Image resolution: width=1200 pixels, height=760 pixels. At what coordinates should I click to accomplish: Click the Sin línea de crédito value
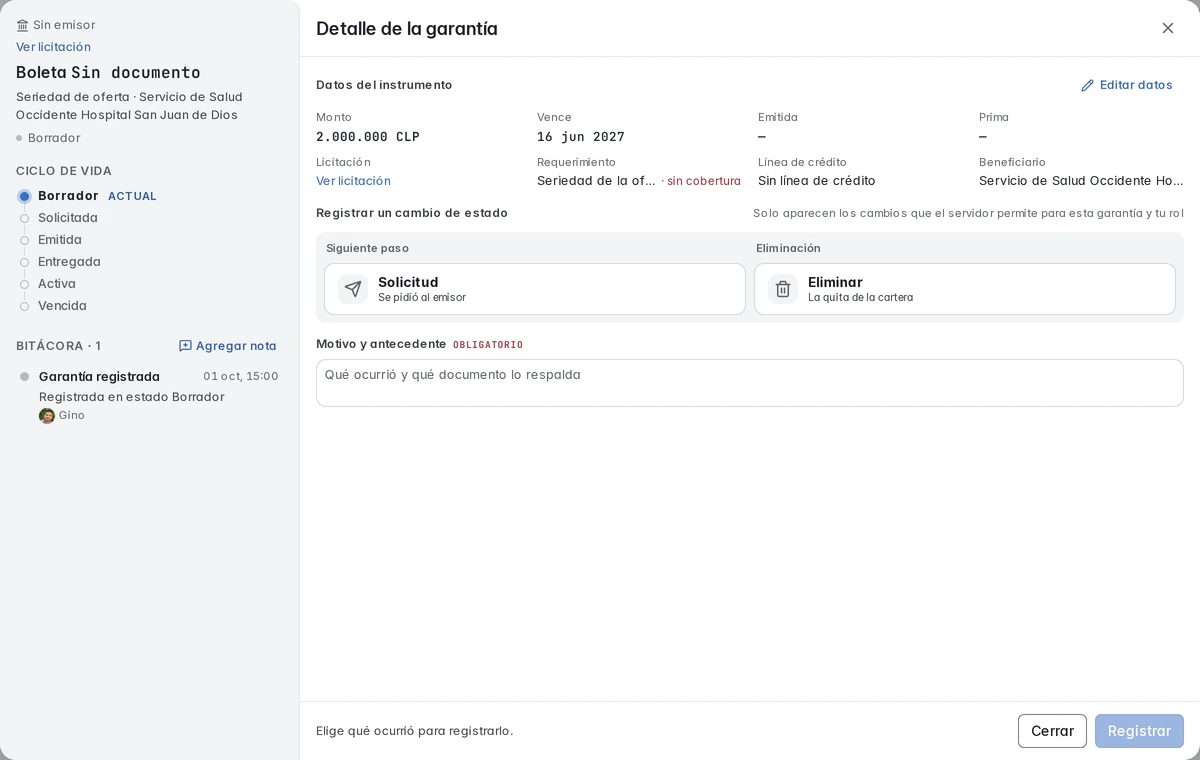click(816, 181)
